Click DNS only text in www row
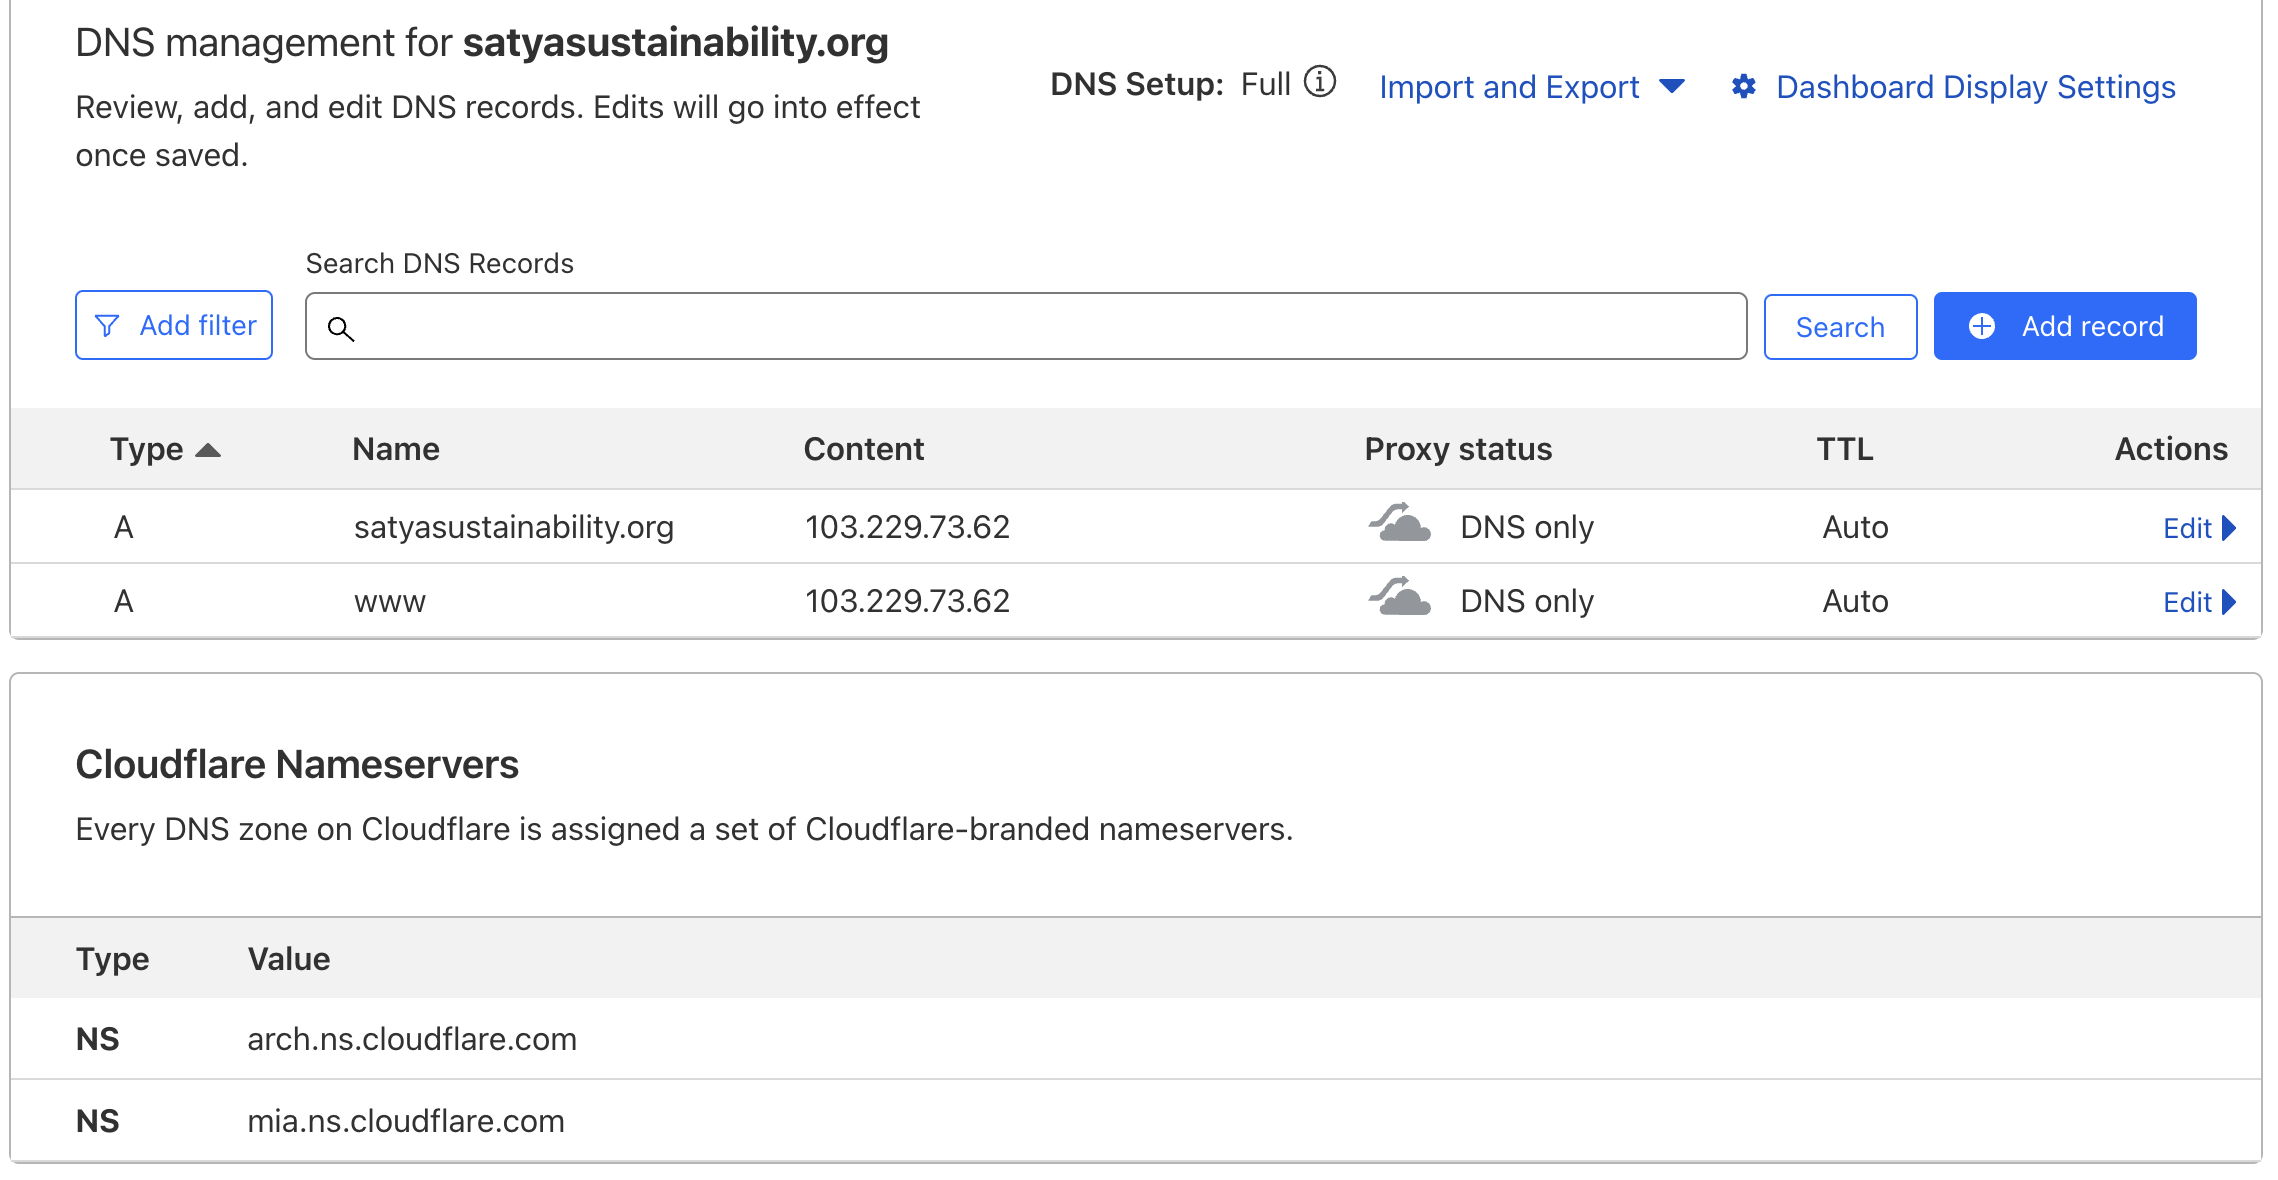The height and width of the screenshot is (1180, 2278). click(1527, 601)
